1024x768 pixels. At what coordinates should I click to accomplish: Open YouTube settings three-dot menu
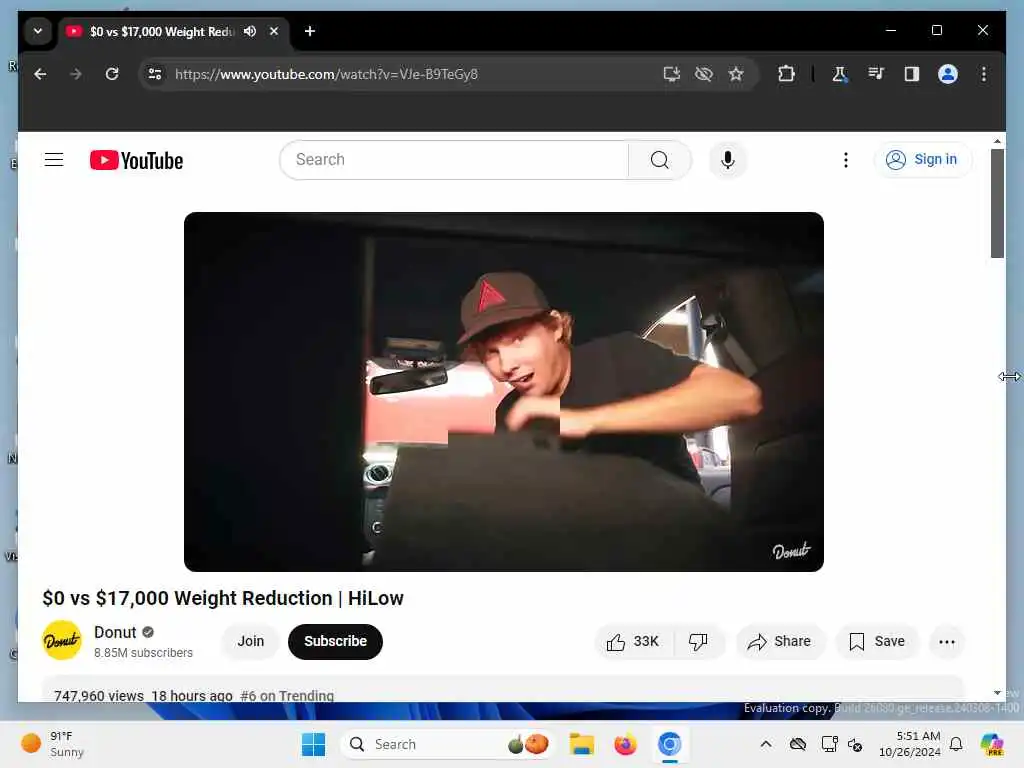point(846,160)
